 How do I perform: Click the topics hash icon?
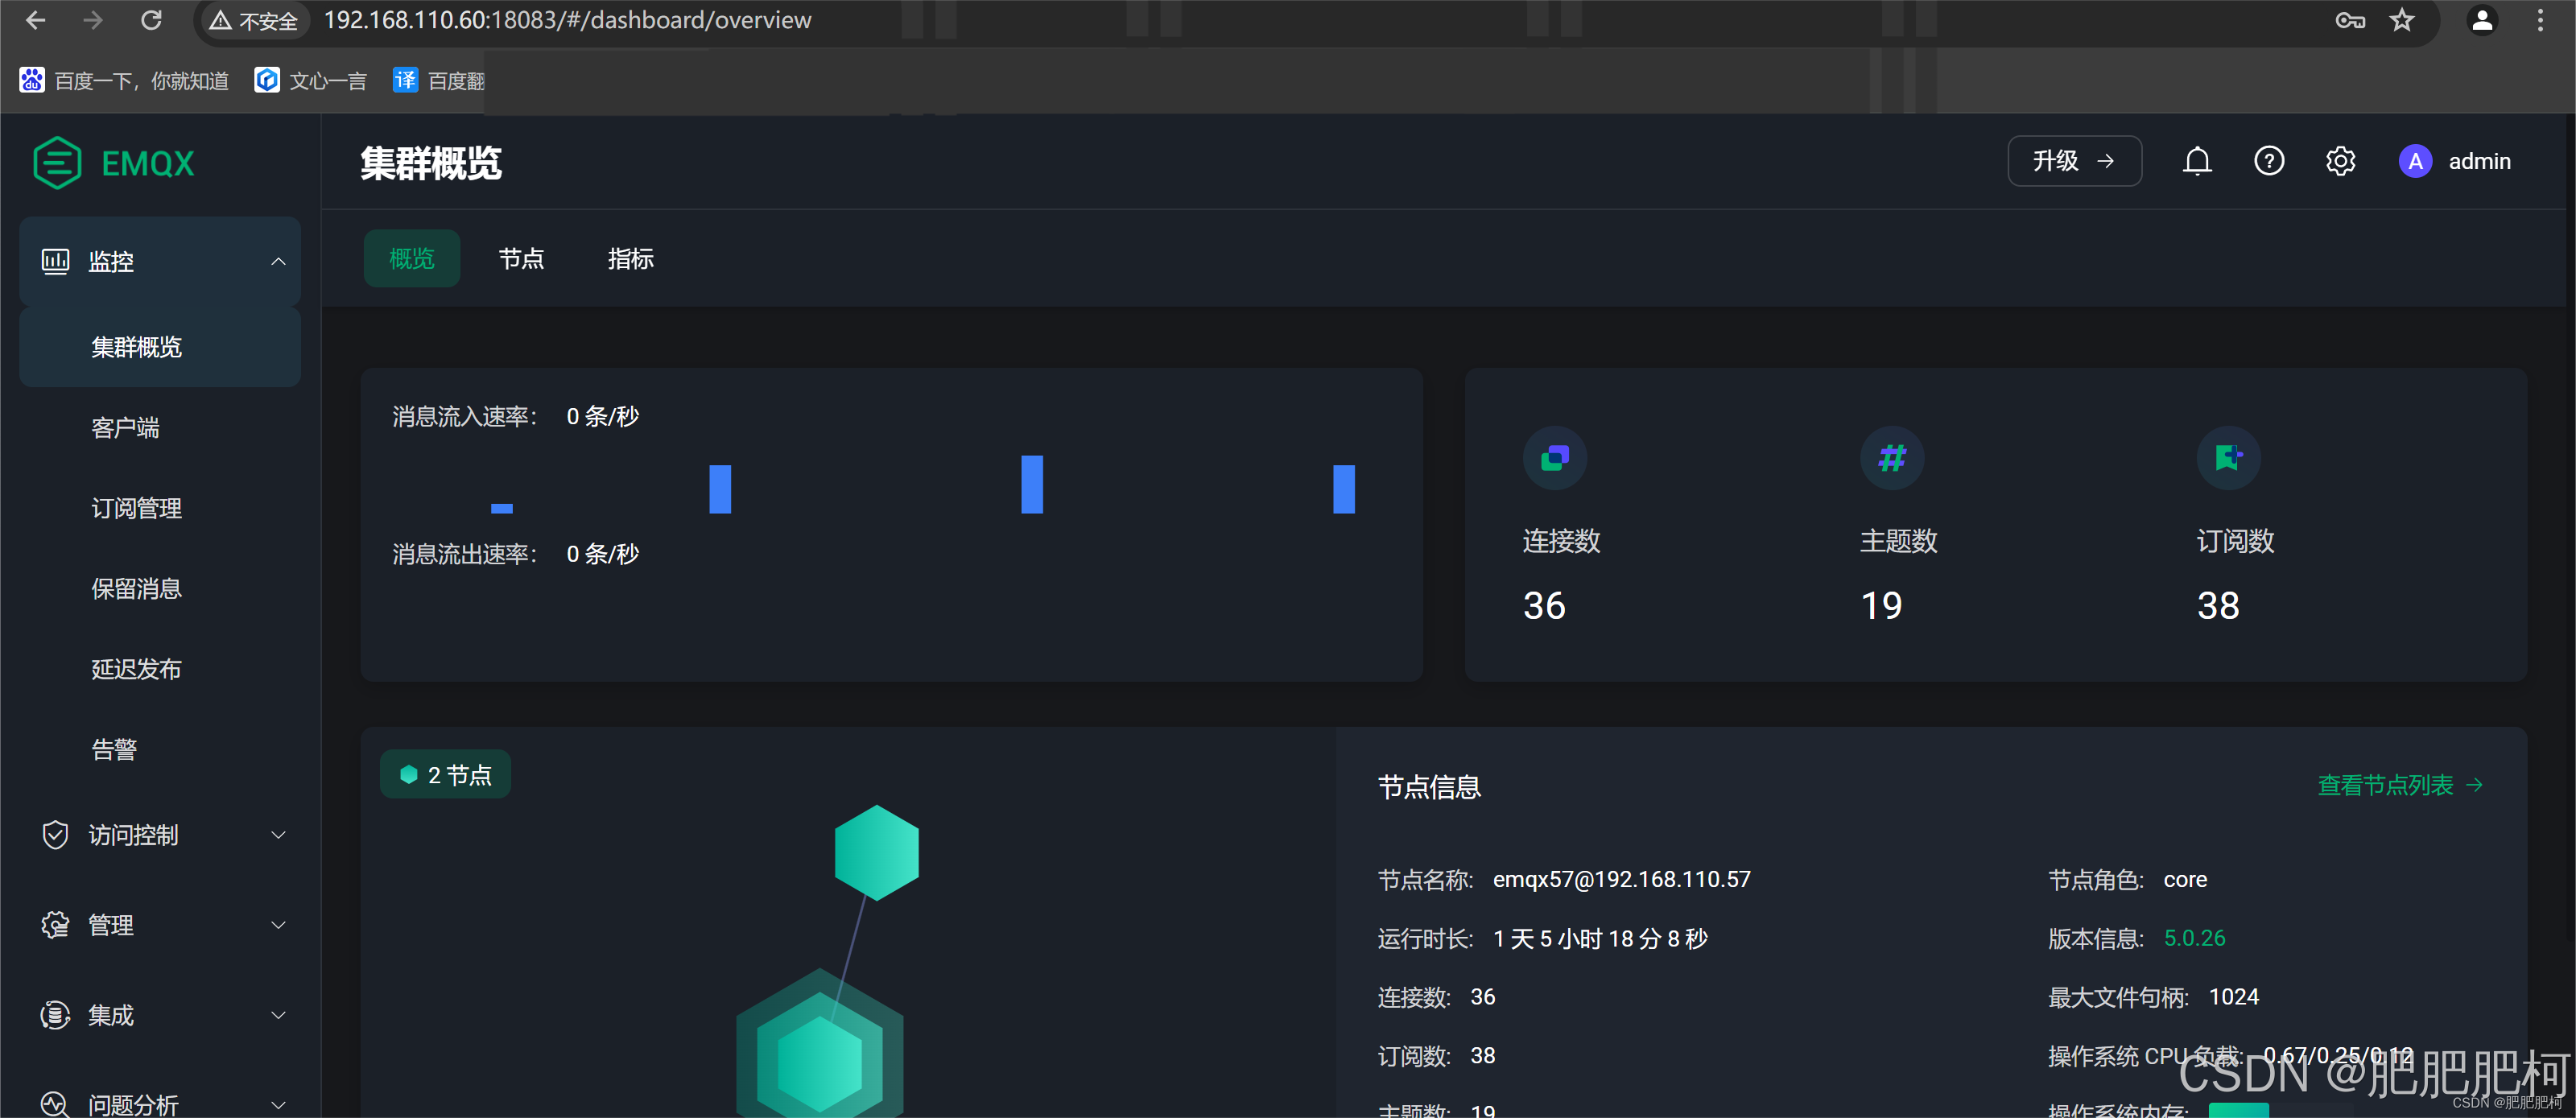coord(1891,458)
